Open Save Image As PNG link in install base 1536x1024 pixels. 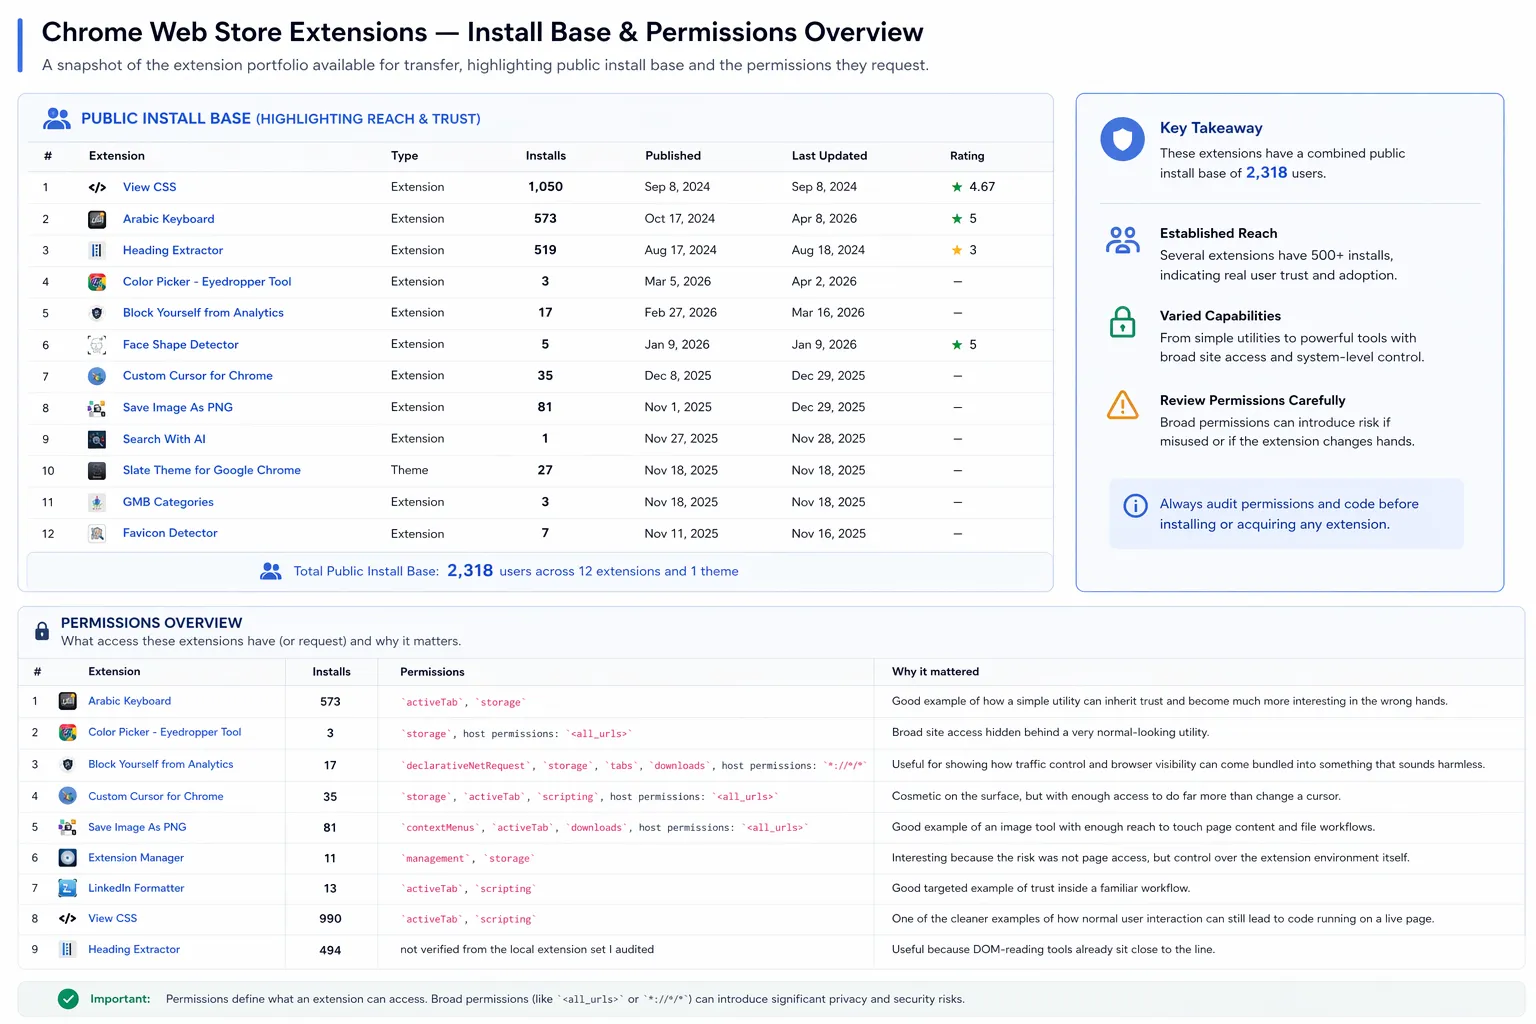pyautogui.click(x=178, y=408)
